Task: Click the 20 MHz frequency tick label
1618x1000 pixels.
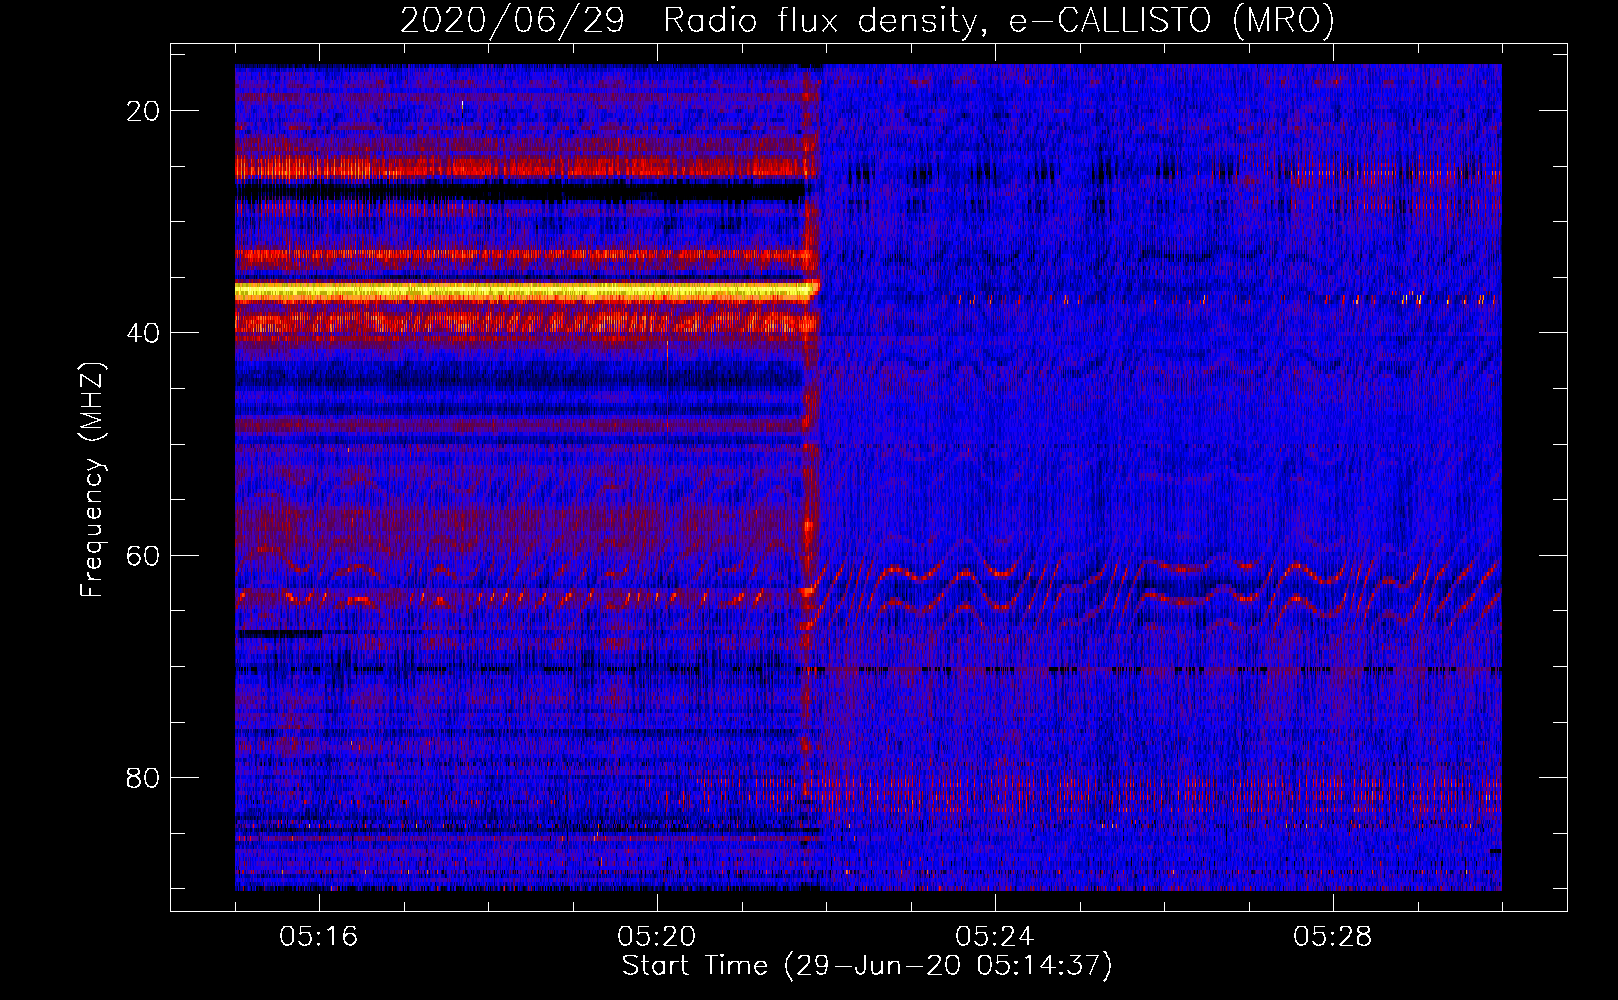Action: tap(143, 111)
